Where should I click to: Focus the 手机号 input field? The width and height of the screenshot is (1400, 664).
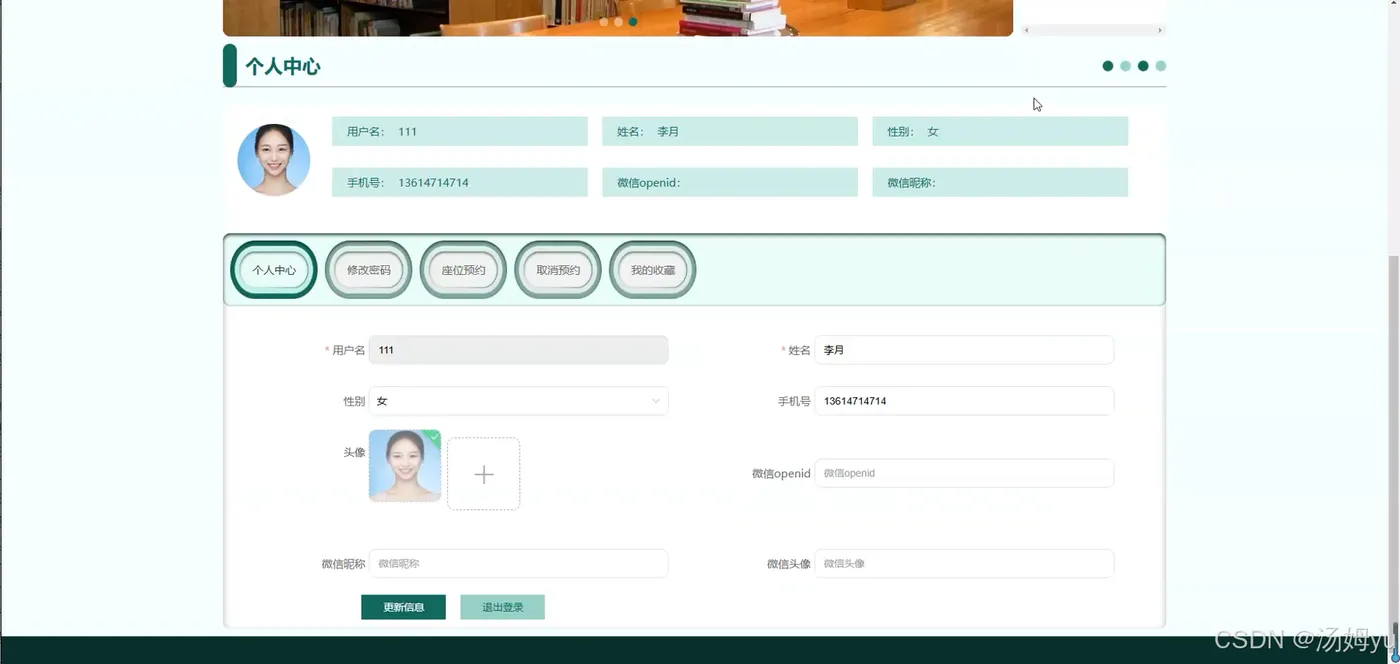[964, 401]
